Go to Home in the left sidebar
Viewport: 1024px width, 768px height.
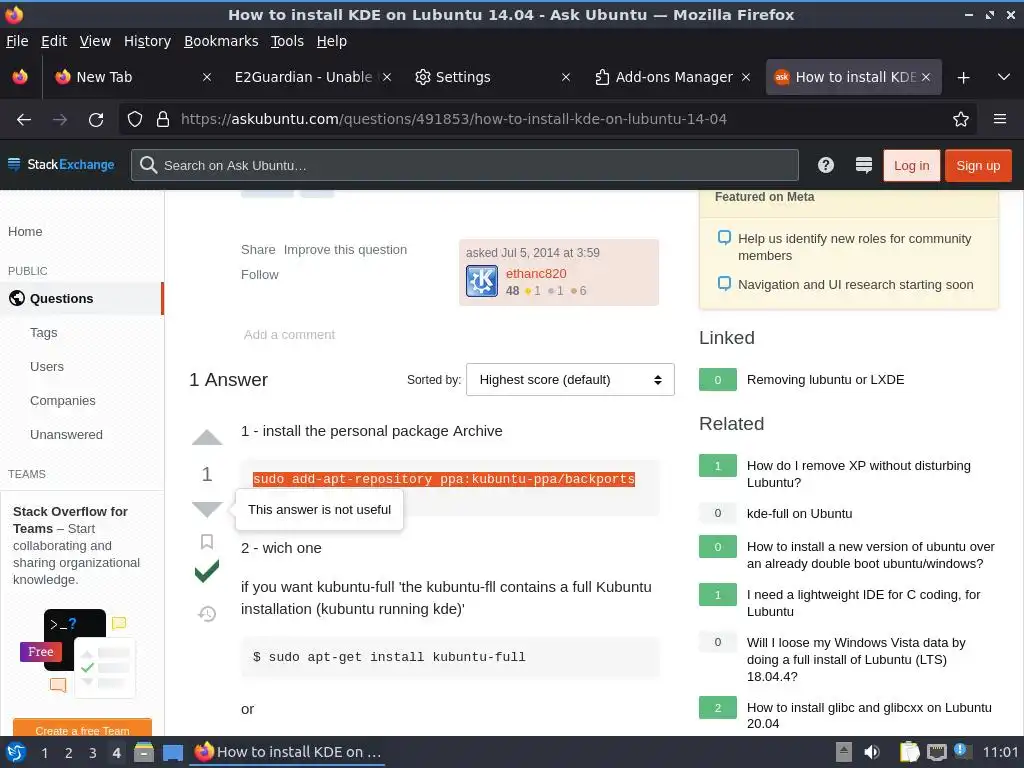(x=25, y=231)
